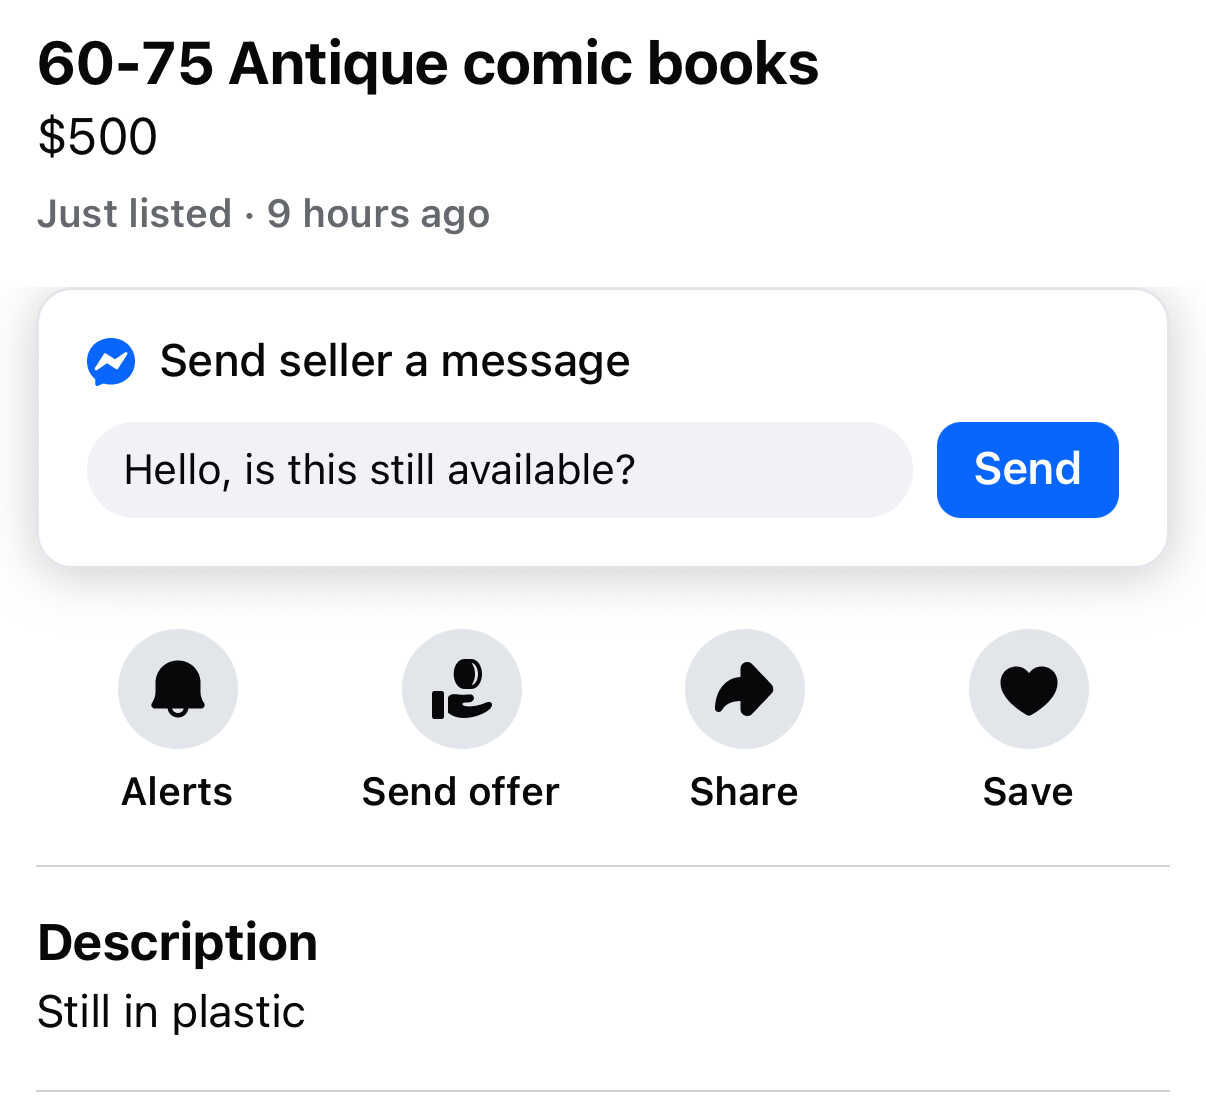Viewport: 1206px width, 1100px height.
Task: Click the Messenger logo icon
Action: click(111, 361)
